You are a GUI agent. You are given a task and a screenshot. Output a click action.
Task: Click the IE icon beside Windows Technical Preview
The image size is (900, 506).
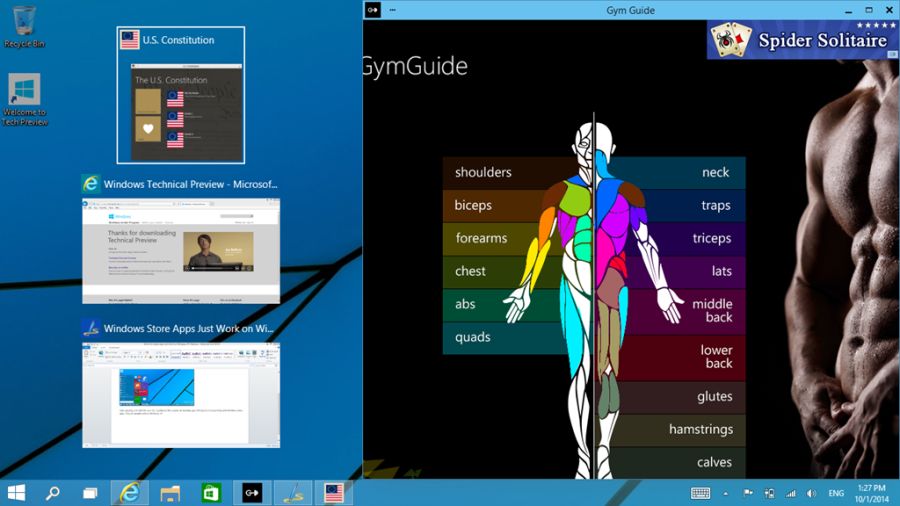91,184
